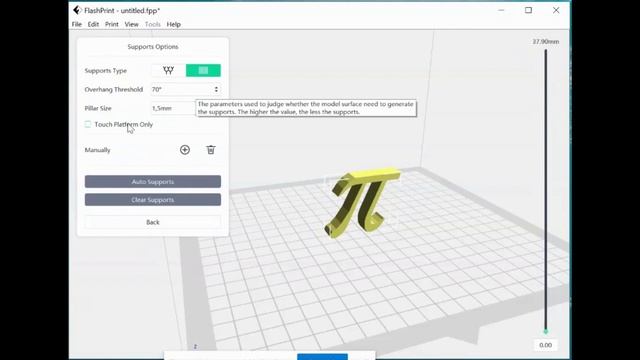Screen dimensions: 640x360
Task: Click the 0.00 layer height value box
Action: pyautogui.click(x=545, y=345)
